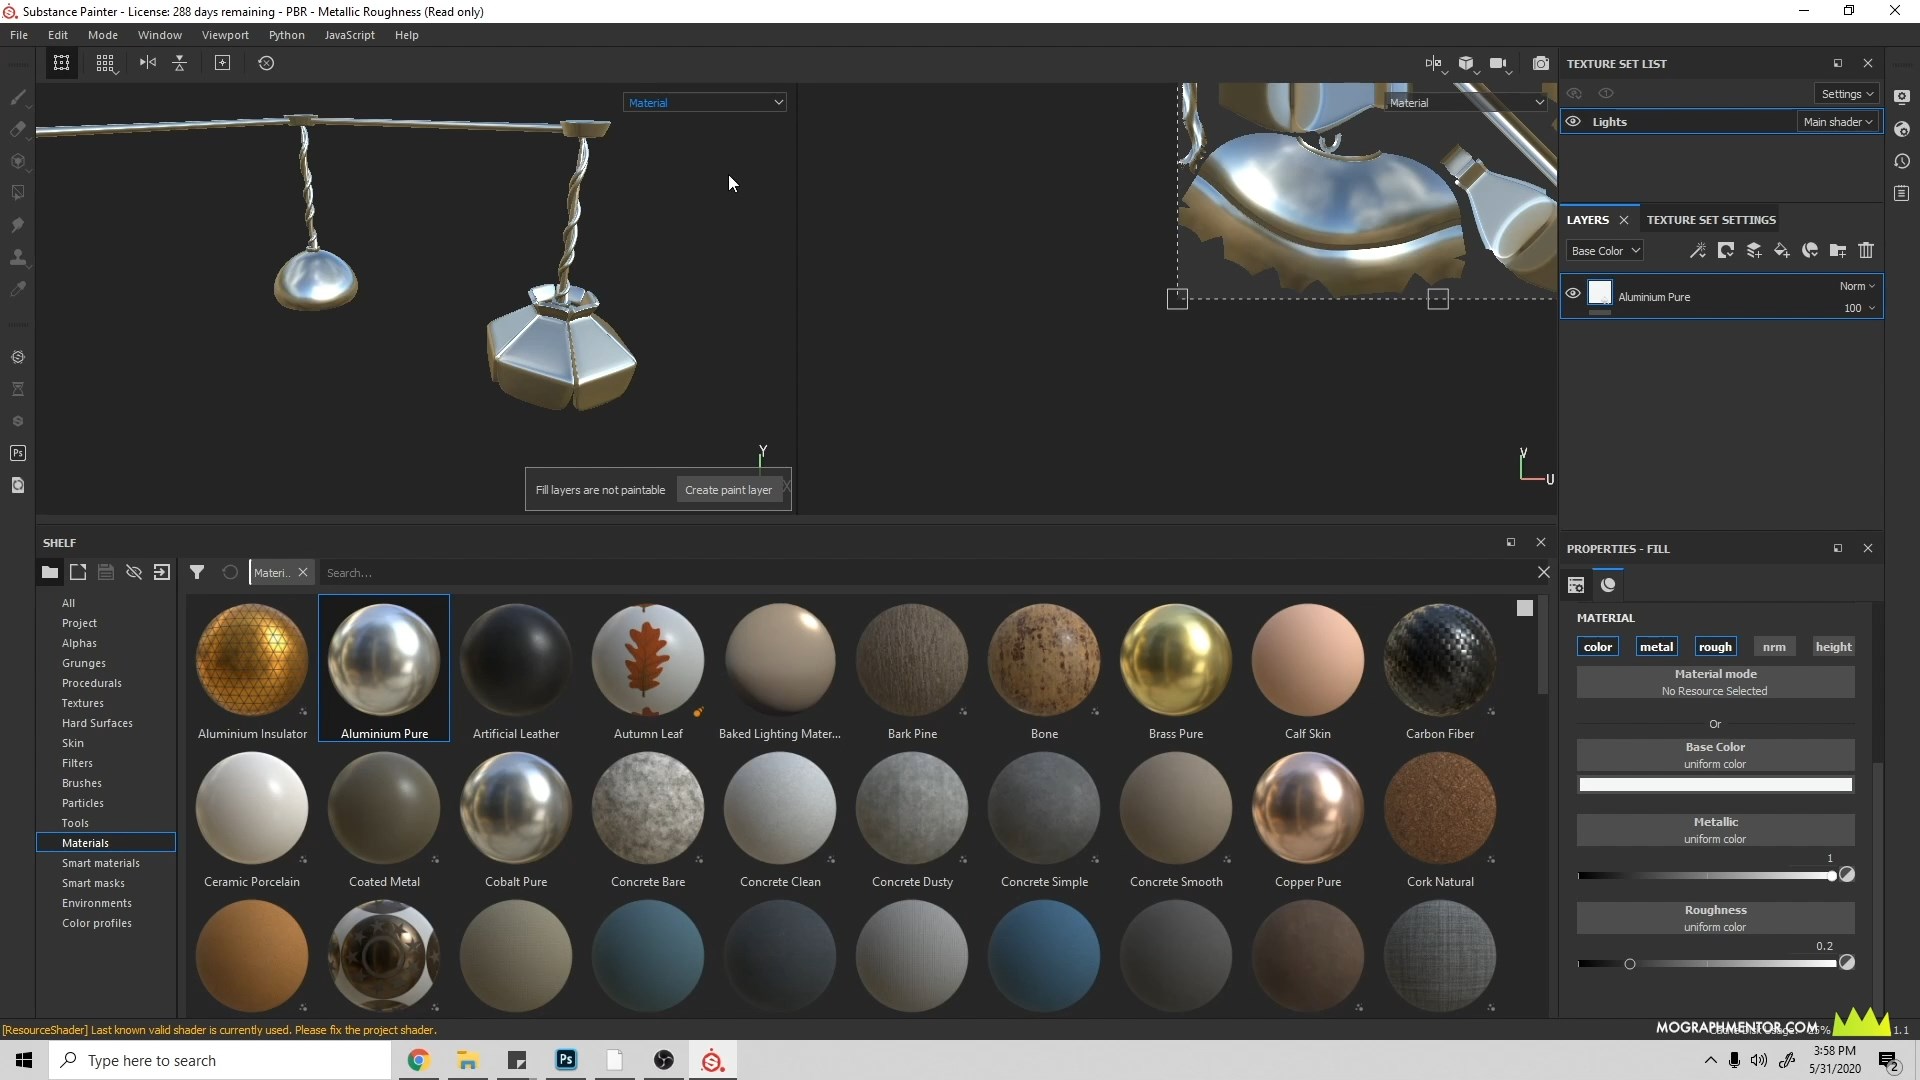
Task: Open the History panel side icon
Action: pyautogui.click(x=1902, y=161)
